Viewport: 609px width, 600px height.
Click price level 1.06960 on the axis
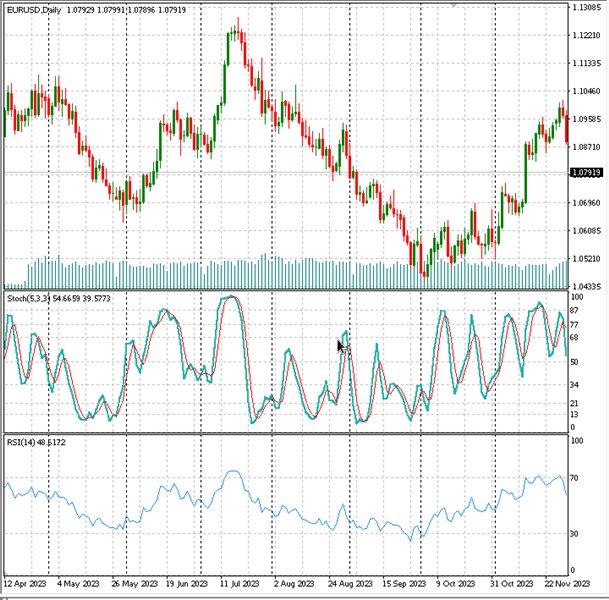click(x=587, y=203)
